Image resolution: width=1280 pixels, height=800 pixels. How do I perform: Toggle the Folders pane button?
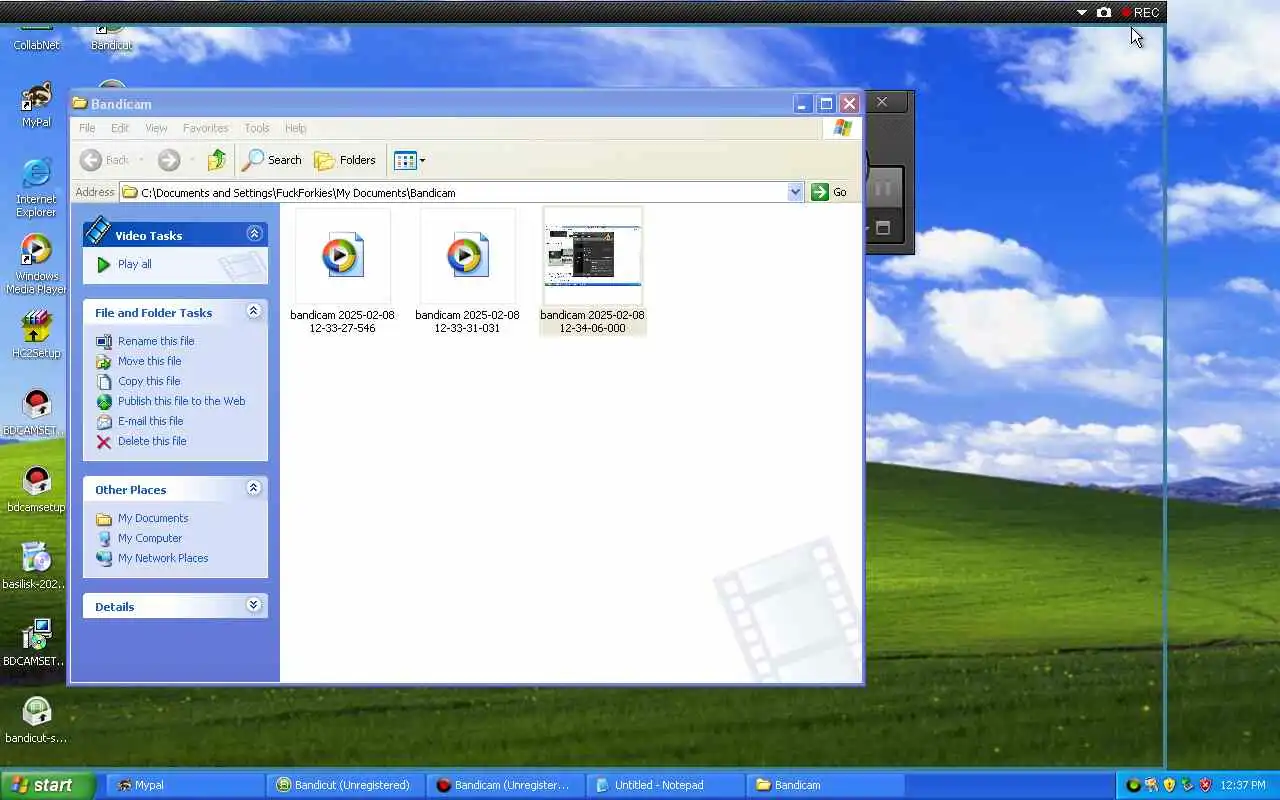click(345, 160)
